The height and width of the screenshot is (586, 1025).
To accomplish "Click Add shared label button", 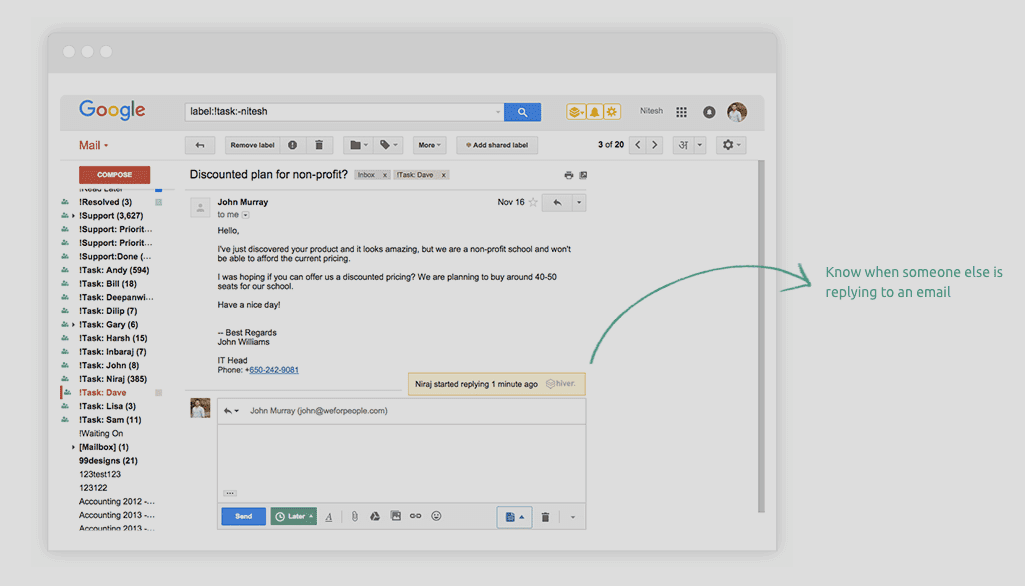I will (497, 145).
